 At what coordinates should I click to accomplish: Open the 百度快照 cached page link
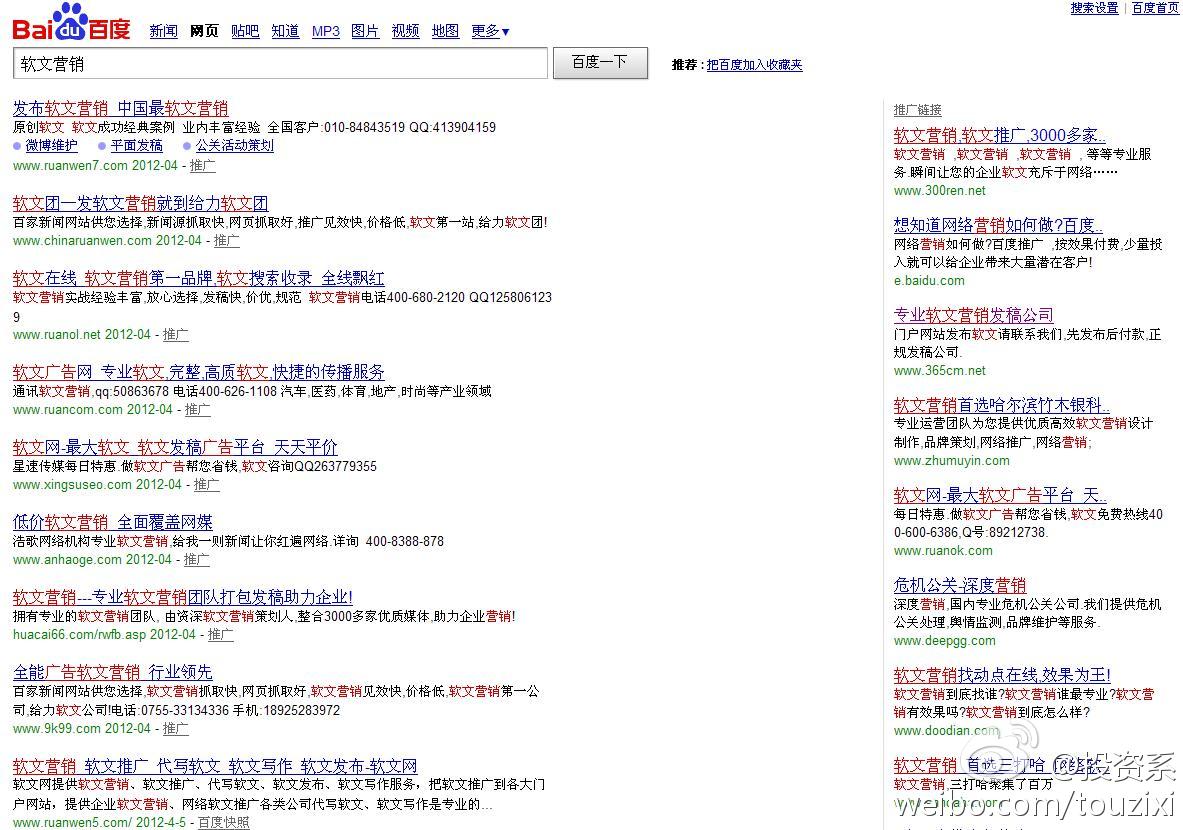[x=223, y=822]
